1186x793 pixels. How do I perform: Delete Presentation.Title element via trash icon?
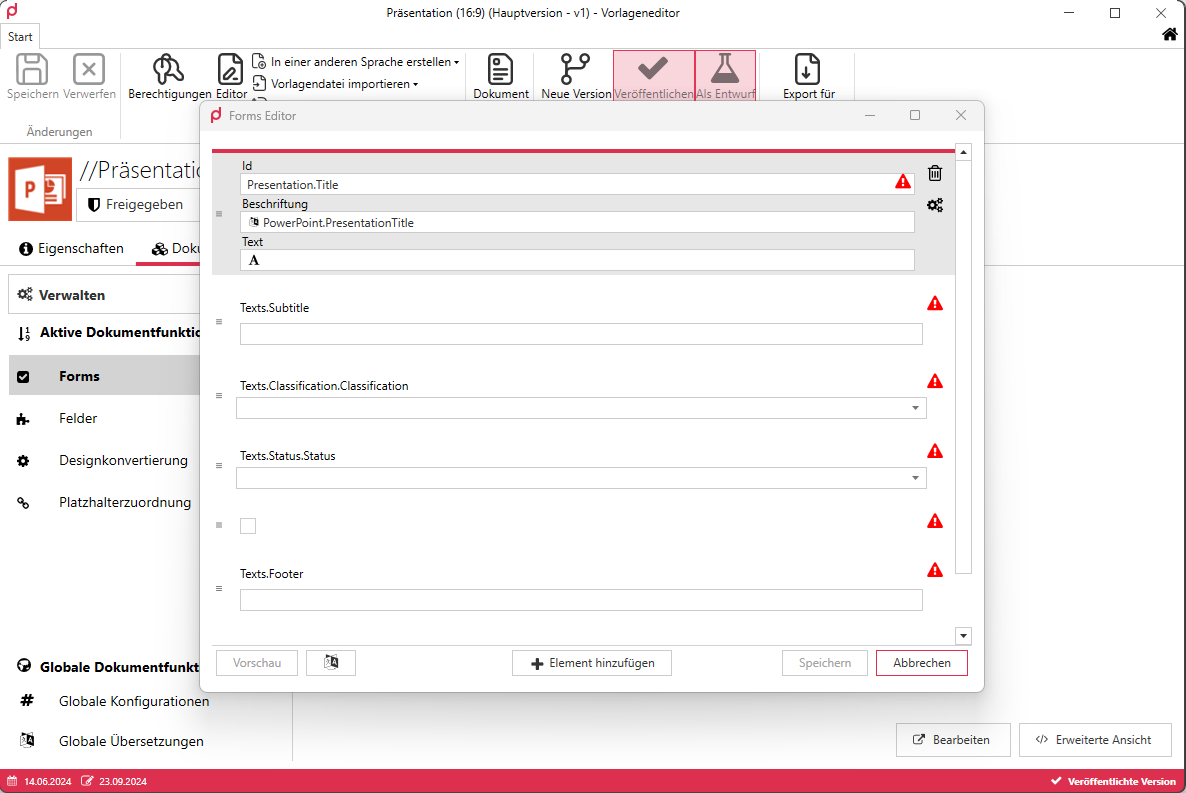pos(935,173)
